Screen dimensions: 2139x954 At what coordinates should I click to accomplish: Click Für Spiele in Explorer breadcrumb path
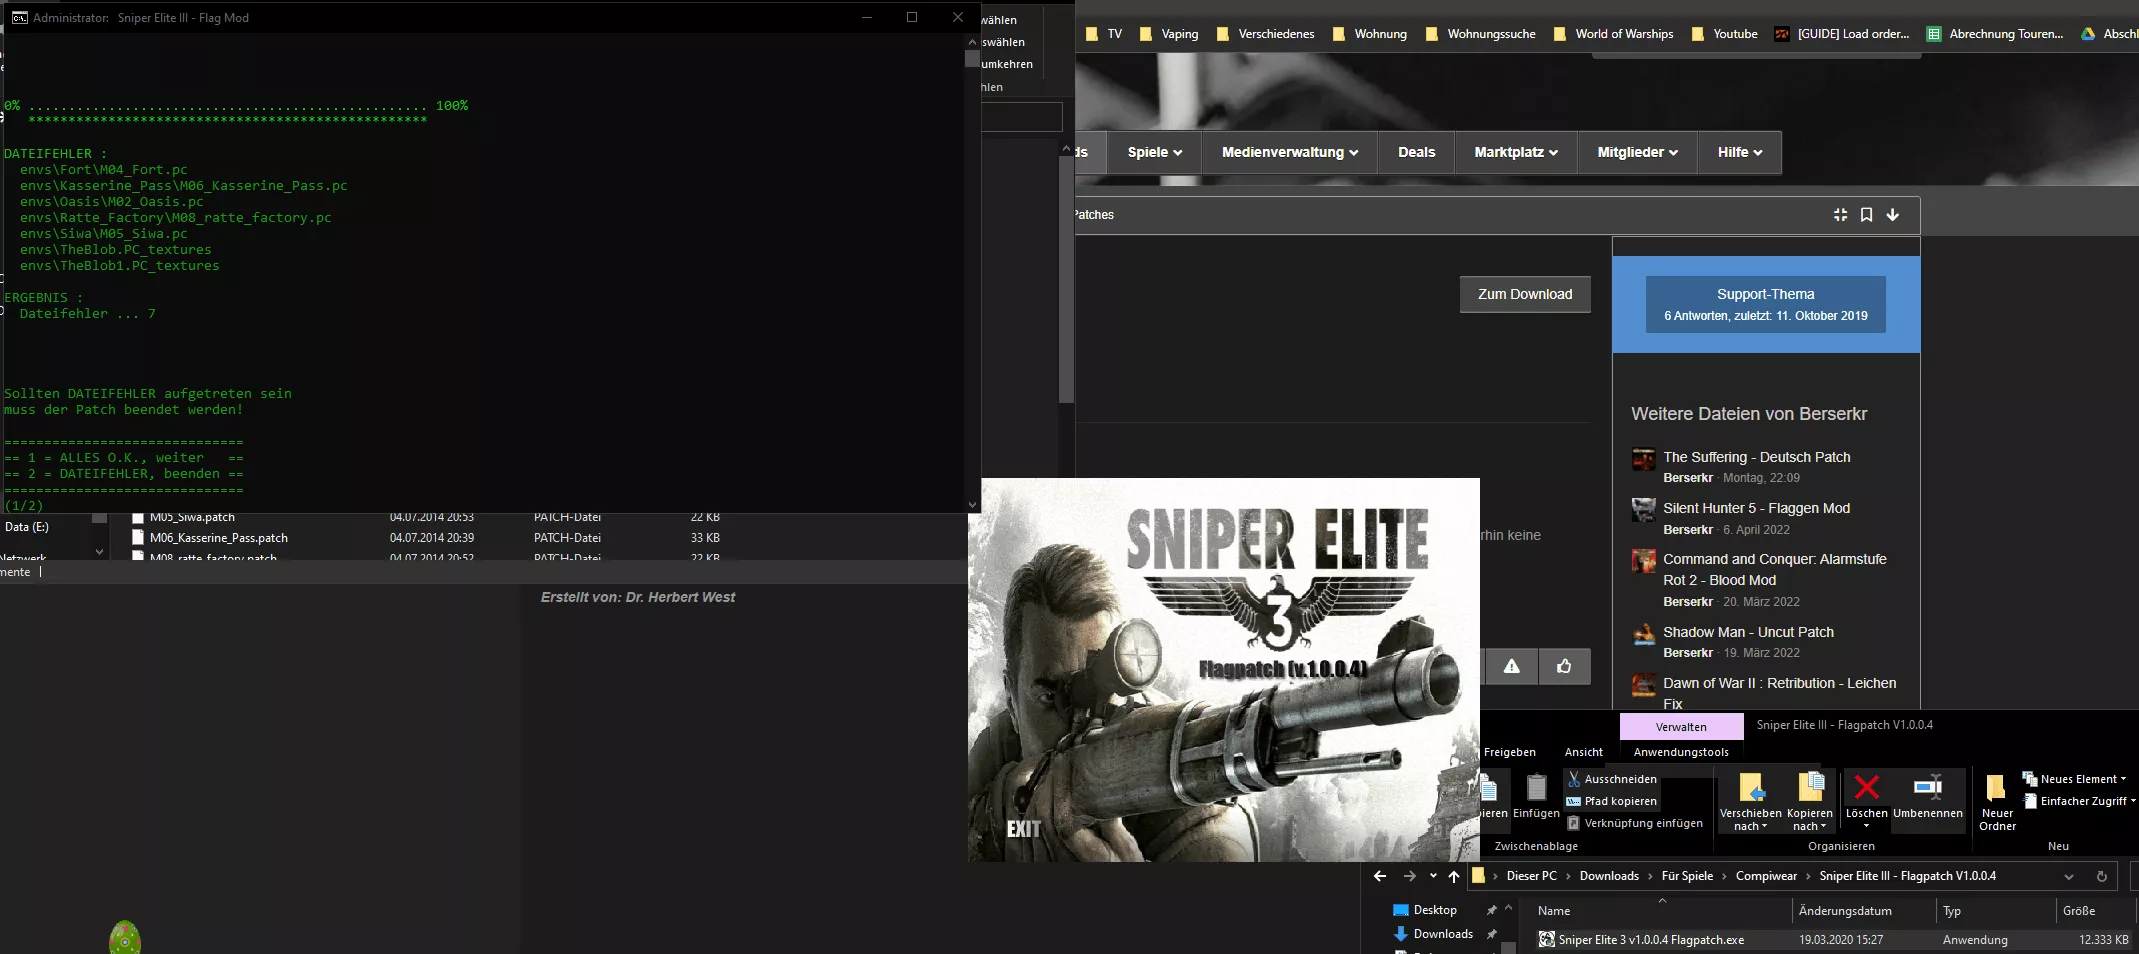click(x=1687, y=876)
